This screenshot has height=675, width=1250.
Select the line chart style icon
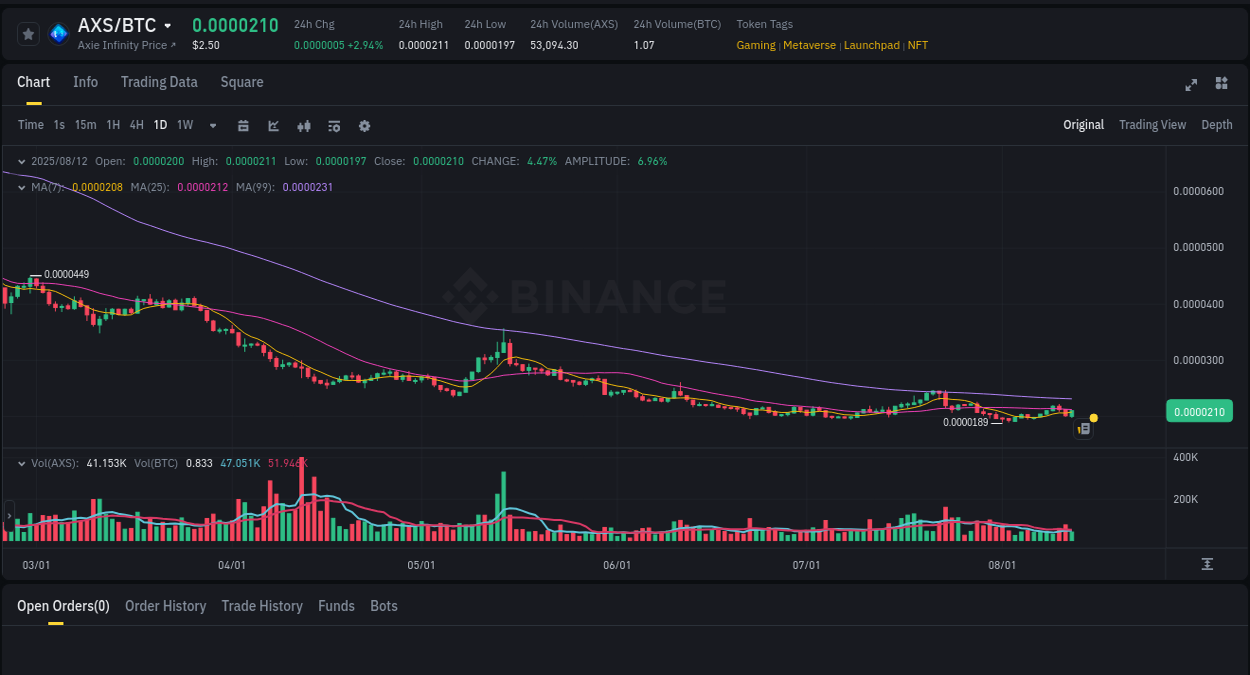point(273,125)
